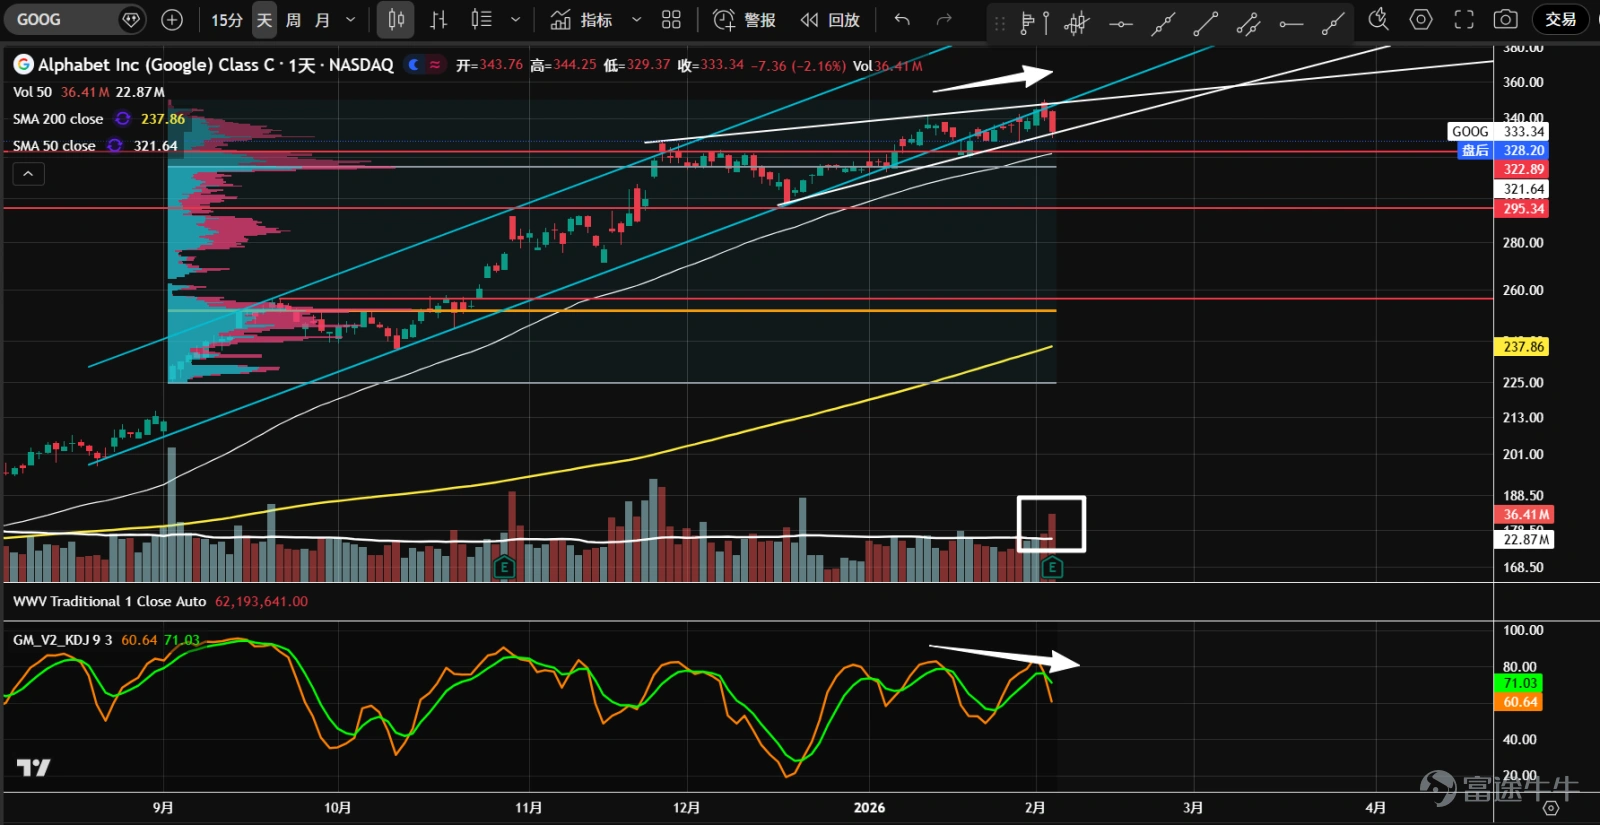Open the chart type dropdown arrow
1600x825 pixels.
[515, 19]
